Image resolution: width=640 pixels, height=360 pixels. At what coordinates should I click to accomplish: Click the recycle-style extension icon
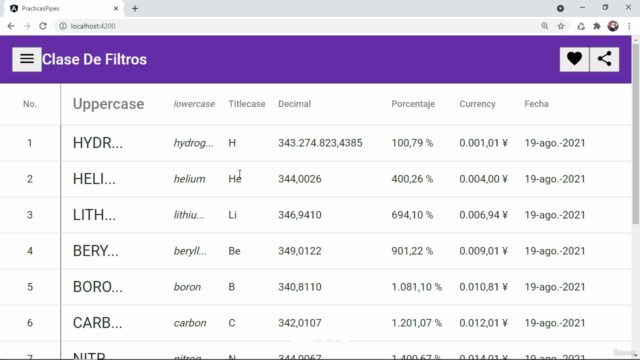pyautogui.click(x=581, y=26)
